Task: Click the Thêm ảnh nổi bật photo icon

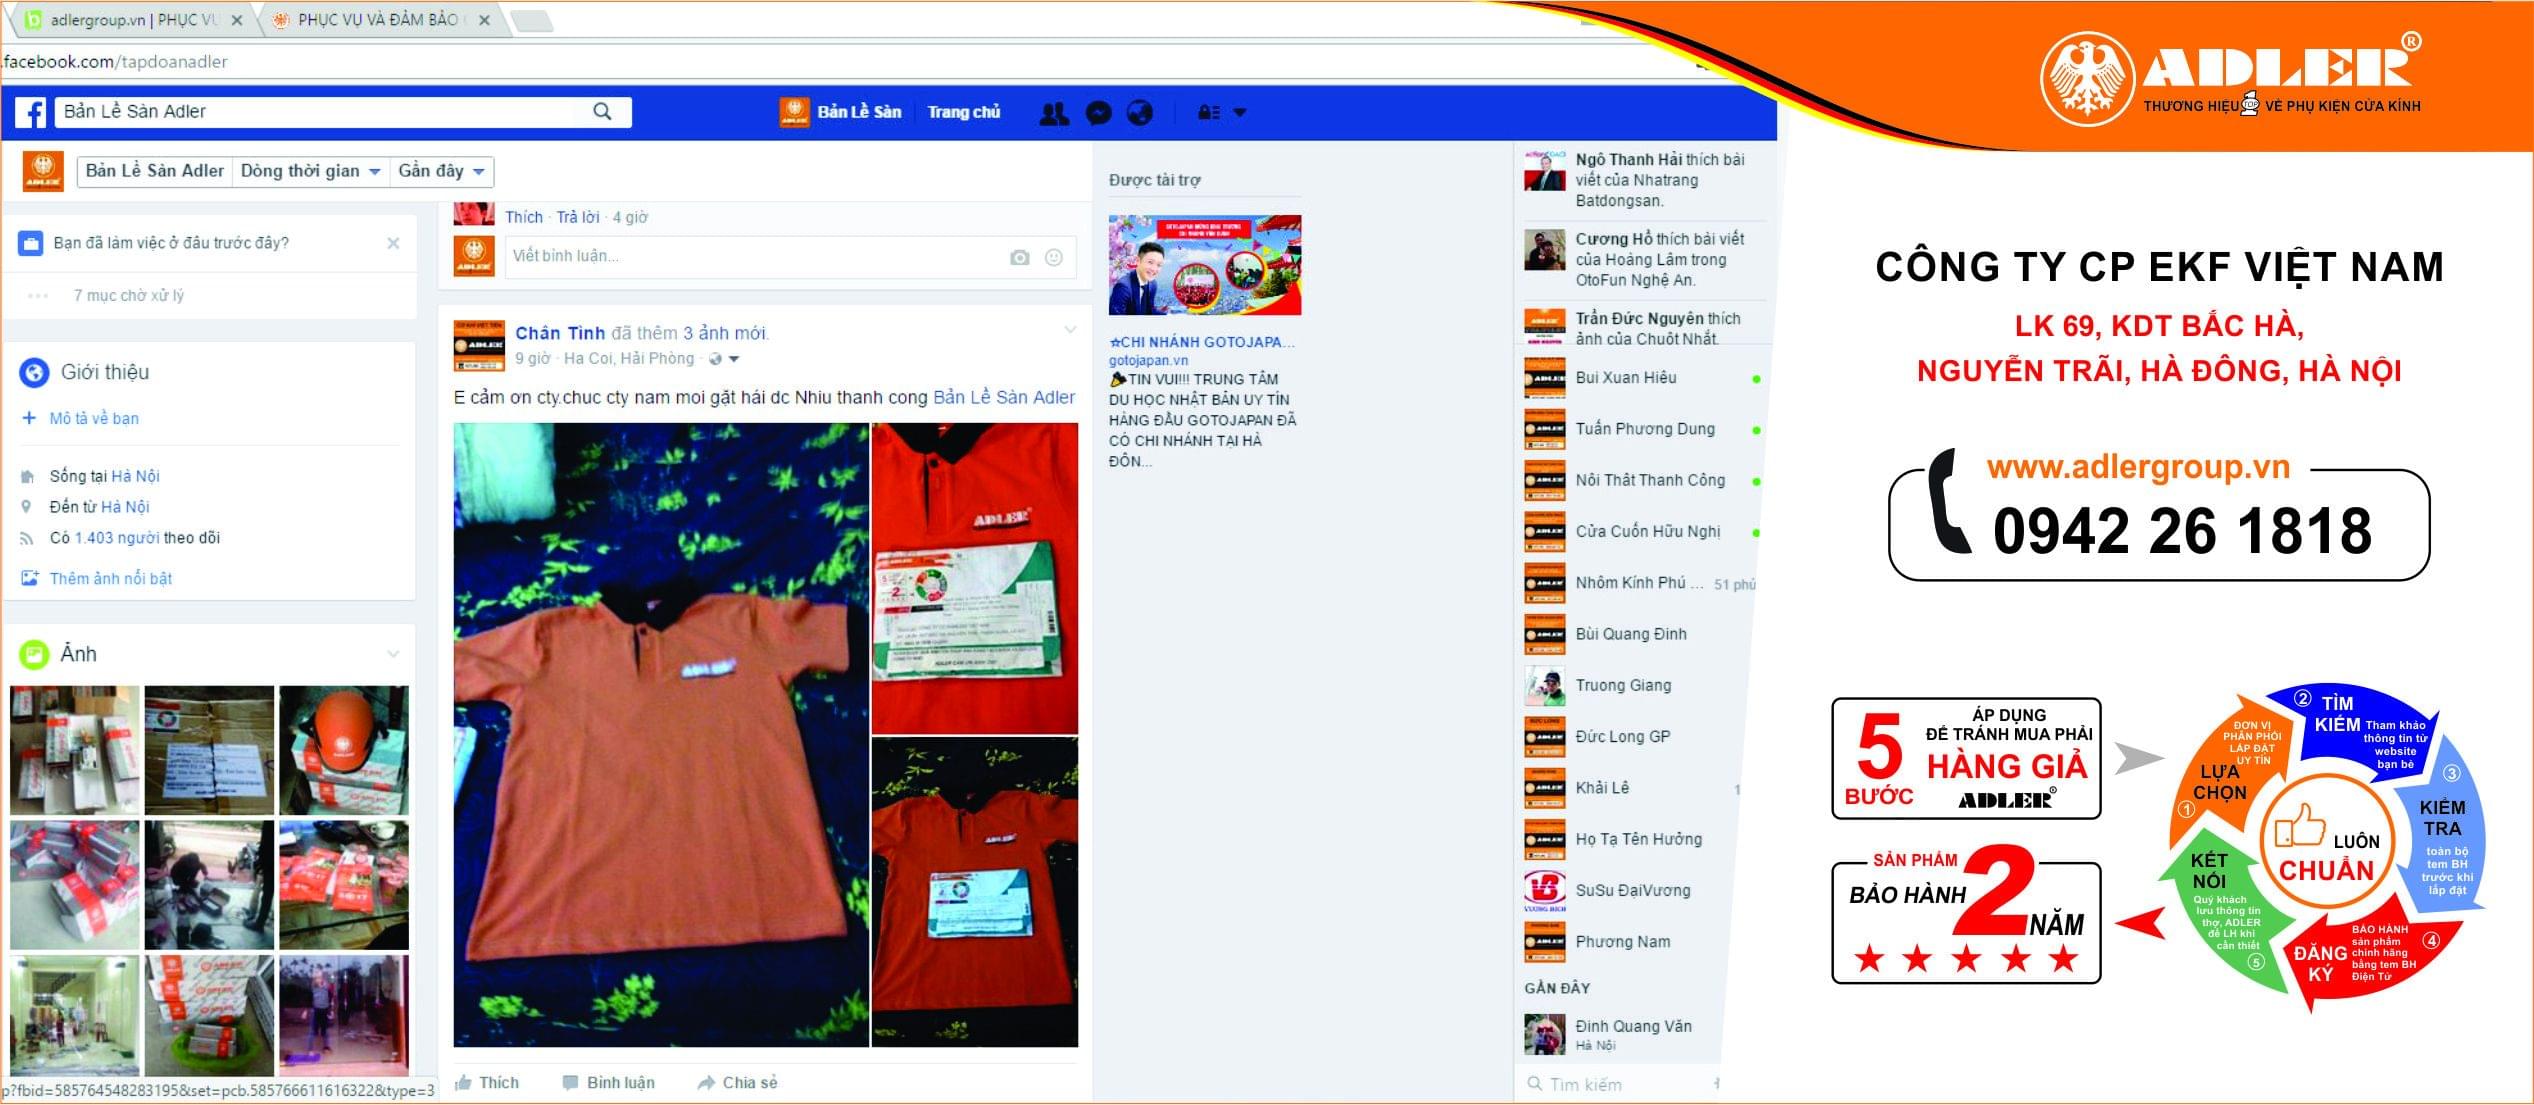Action: pyautogui.click(x=29, y=578)
